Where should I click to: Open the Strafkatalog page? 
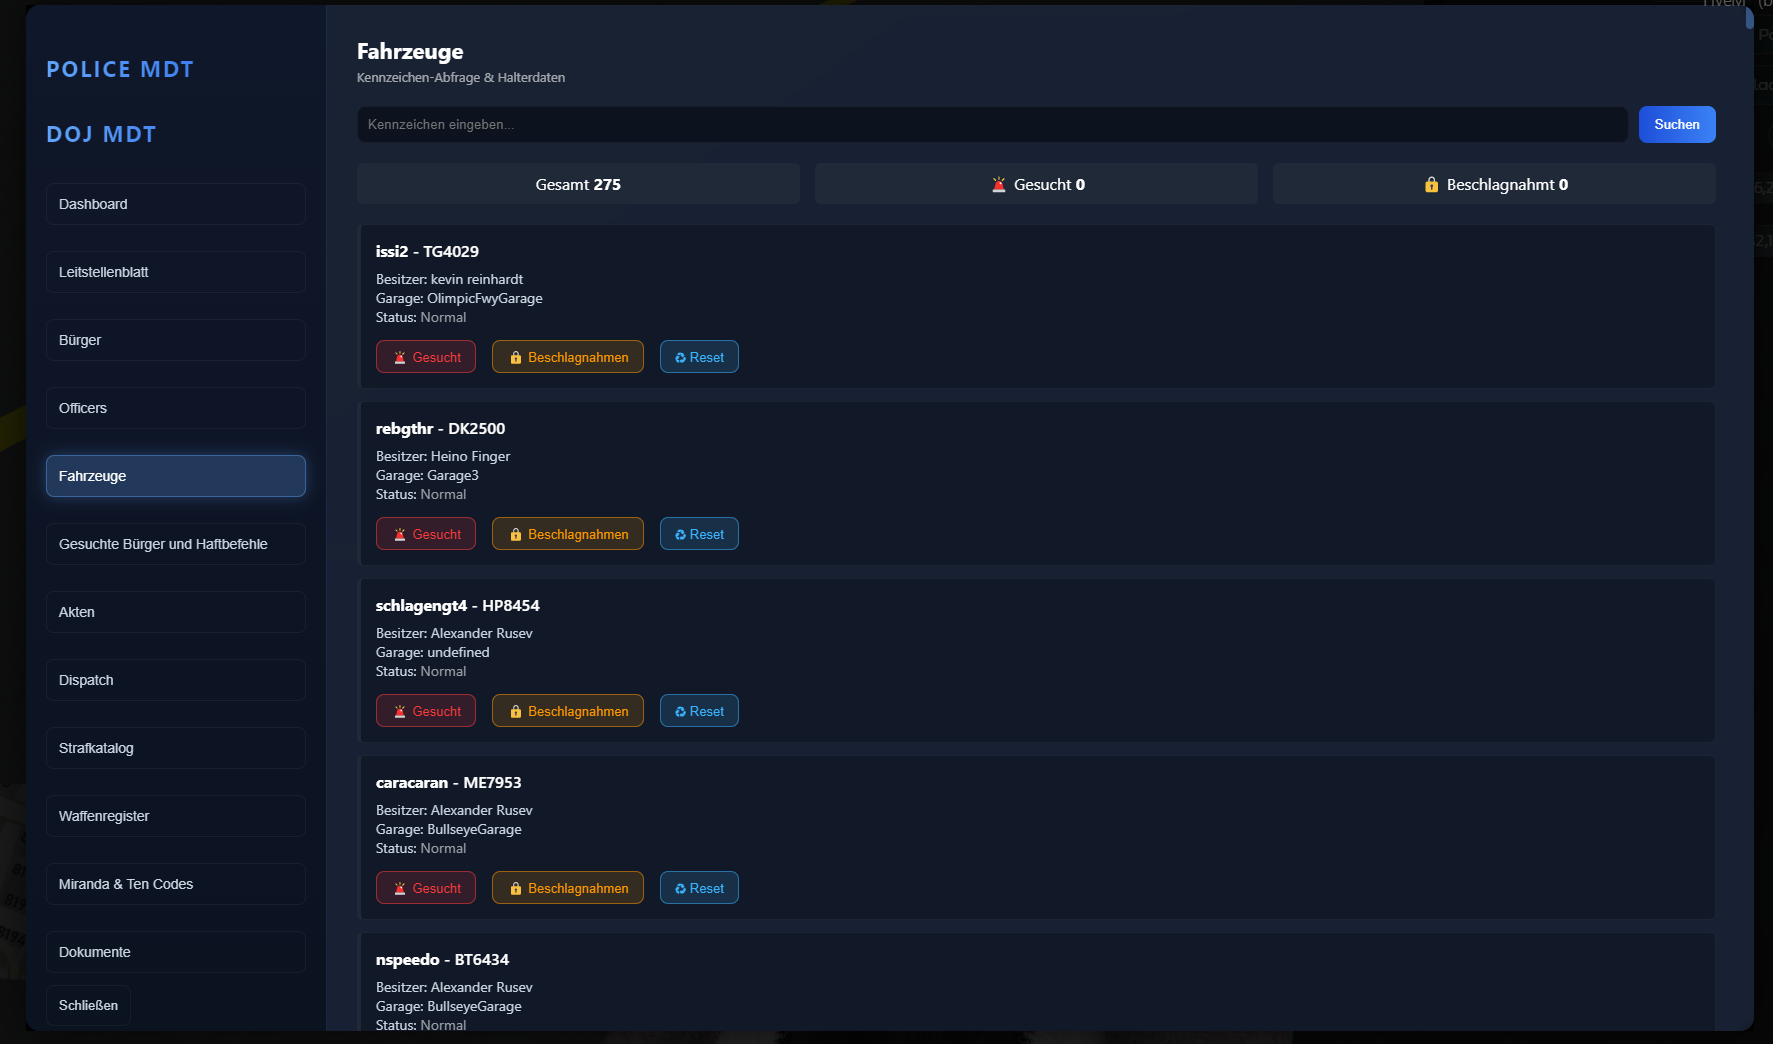[x=175, y=748]
